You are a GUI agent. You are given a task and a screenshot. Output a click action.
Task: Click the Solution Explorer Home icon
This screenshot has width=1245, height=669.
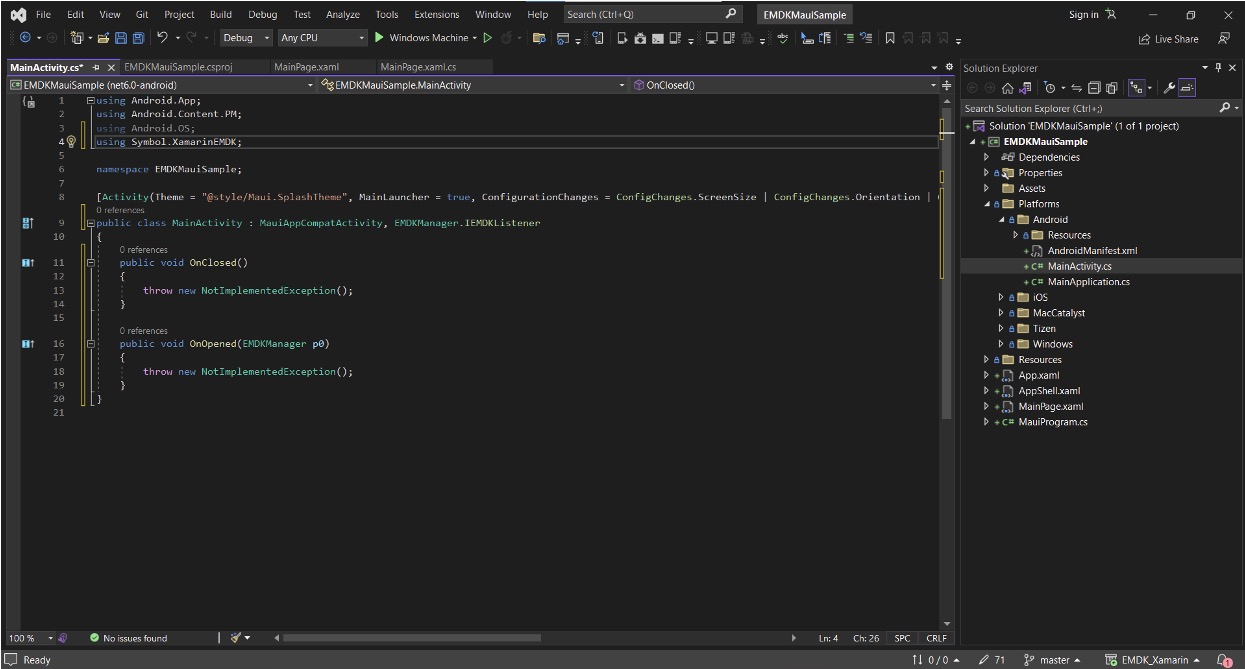tap(1007, 88)
